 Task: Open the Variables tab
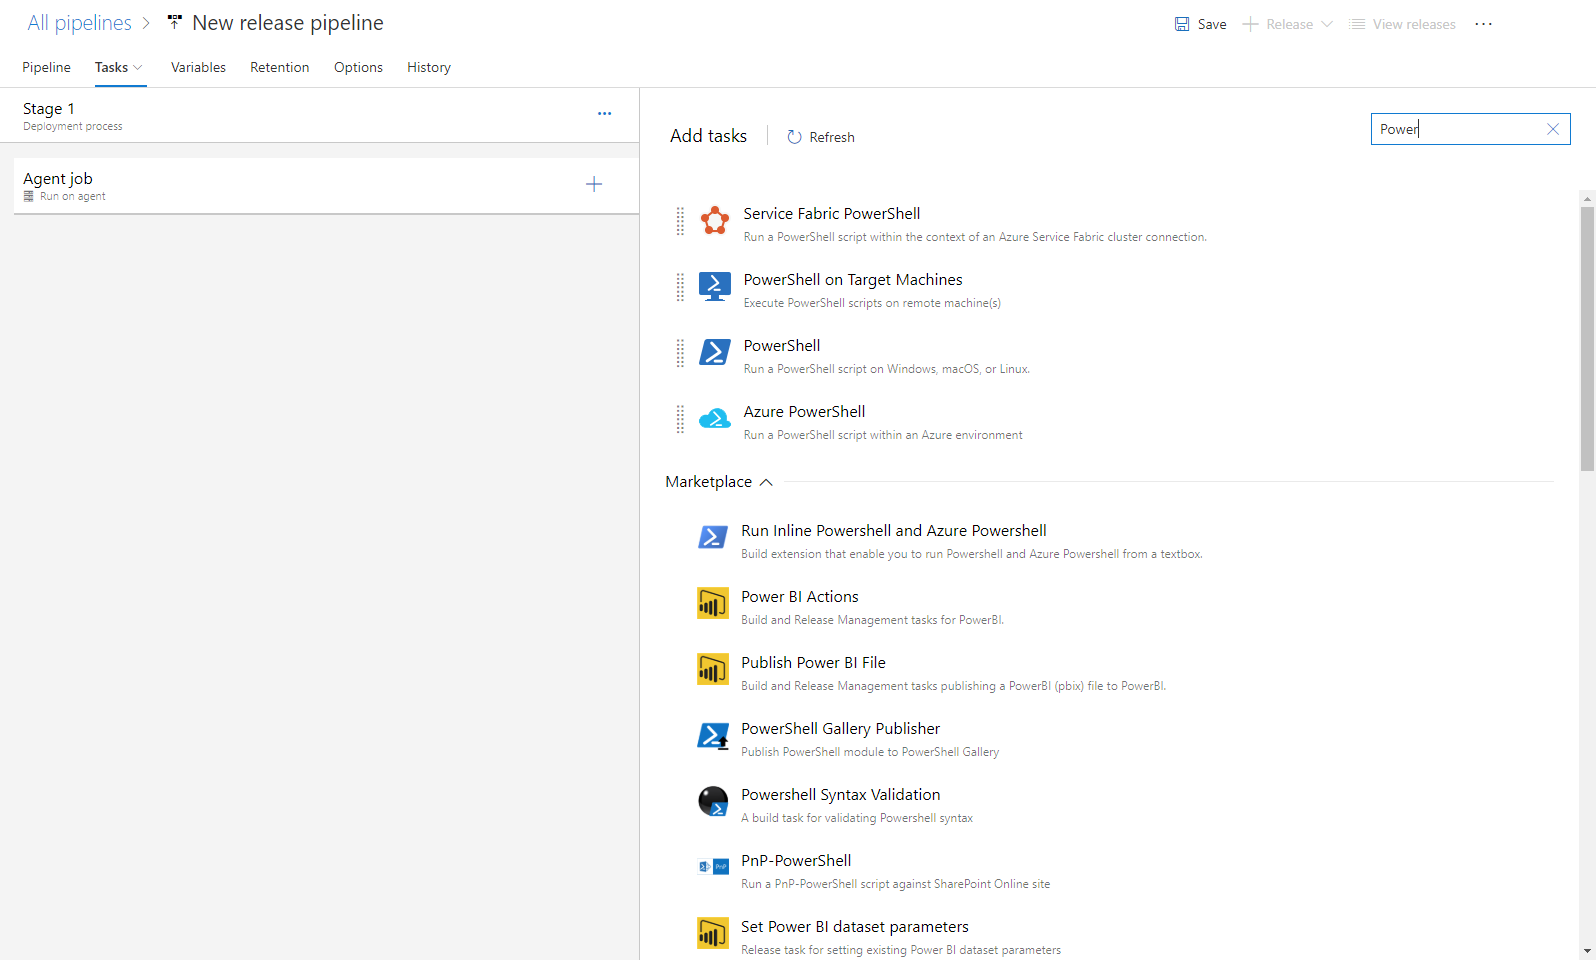pos(198,67)
